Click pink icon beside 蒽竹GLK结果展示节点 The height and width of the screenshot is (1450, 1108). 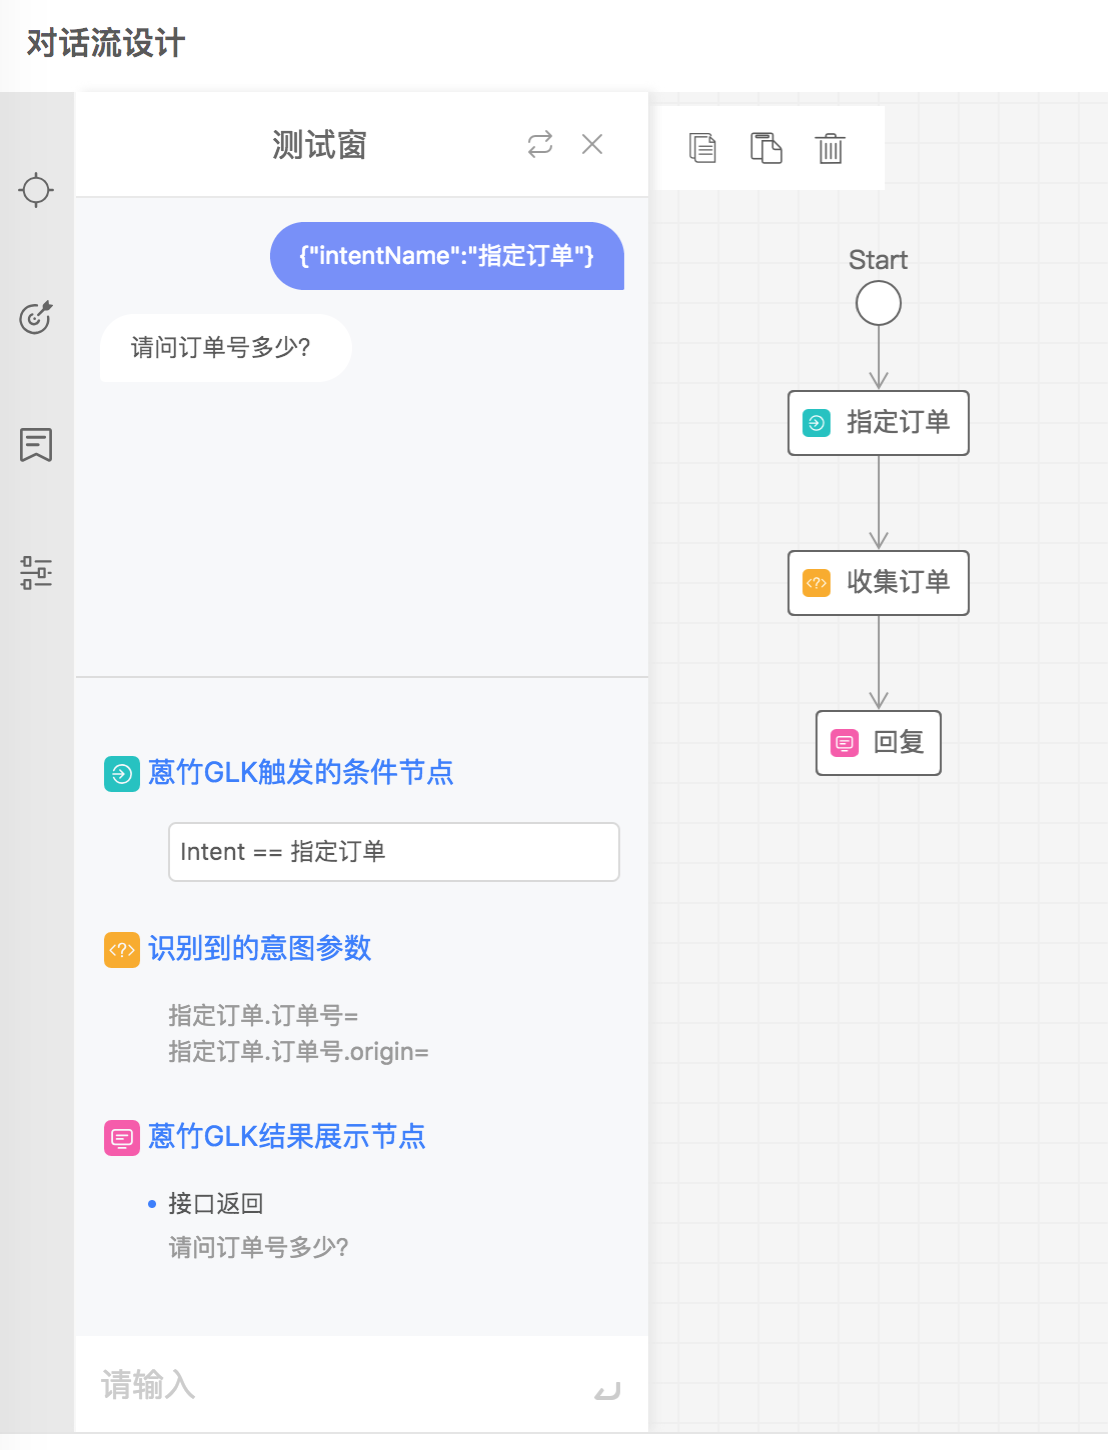pos(122,1138)
